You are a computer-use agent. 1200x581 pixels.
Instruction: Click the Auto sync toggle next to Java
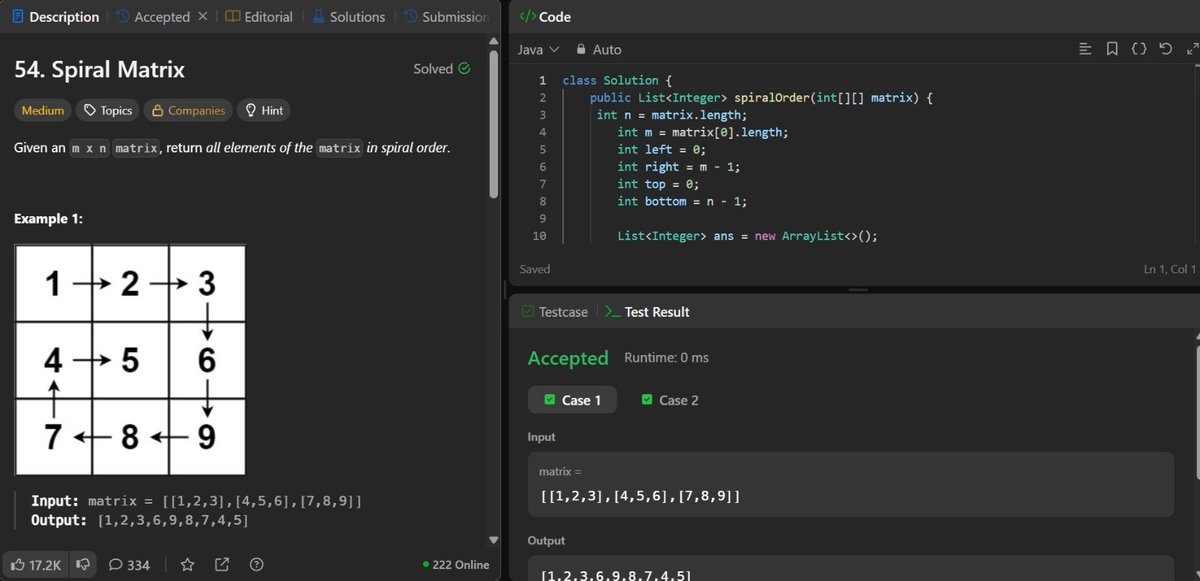tap(599, 49)
